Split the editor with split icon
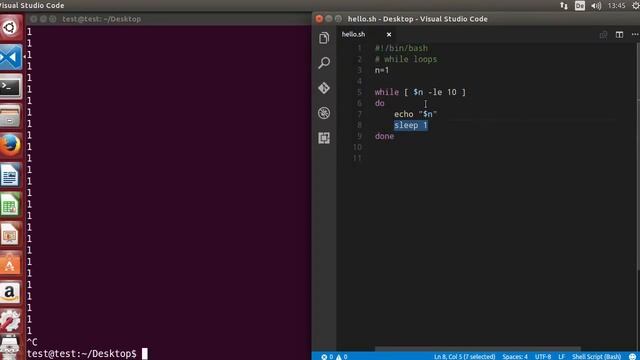Image resolution: width=640 pixels, height=360 pixels. [619, 35]
